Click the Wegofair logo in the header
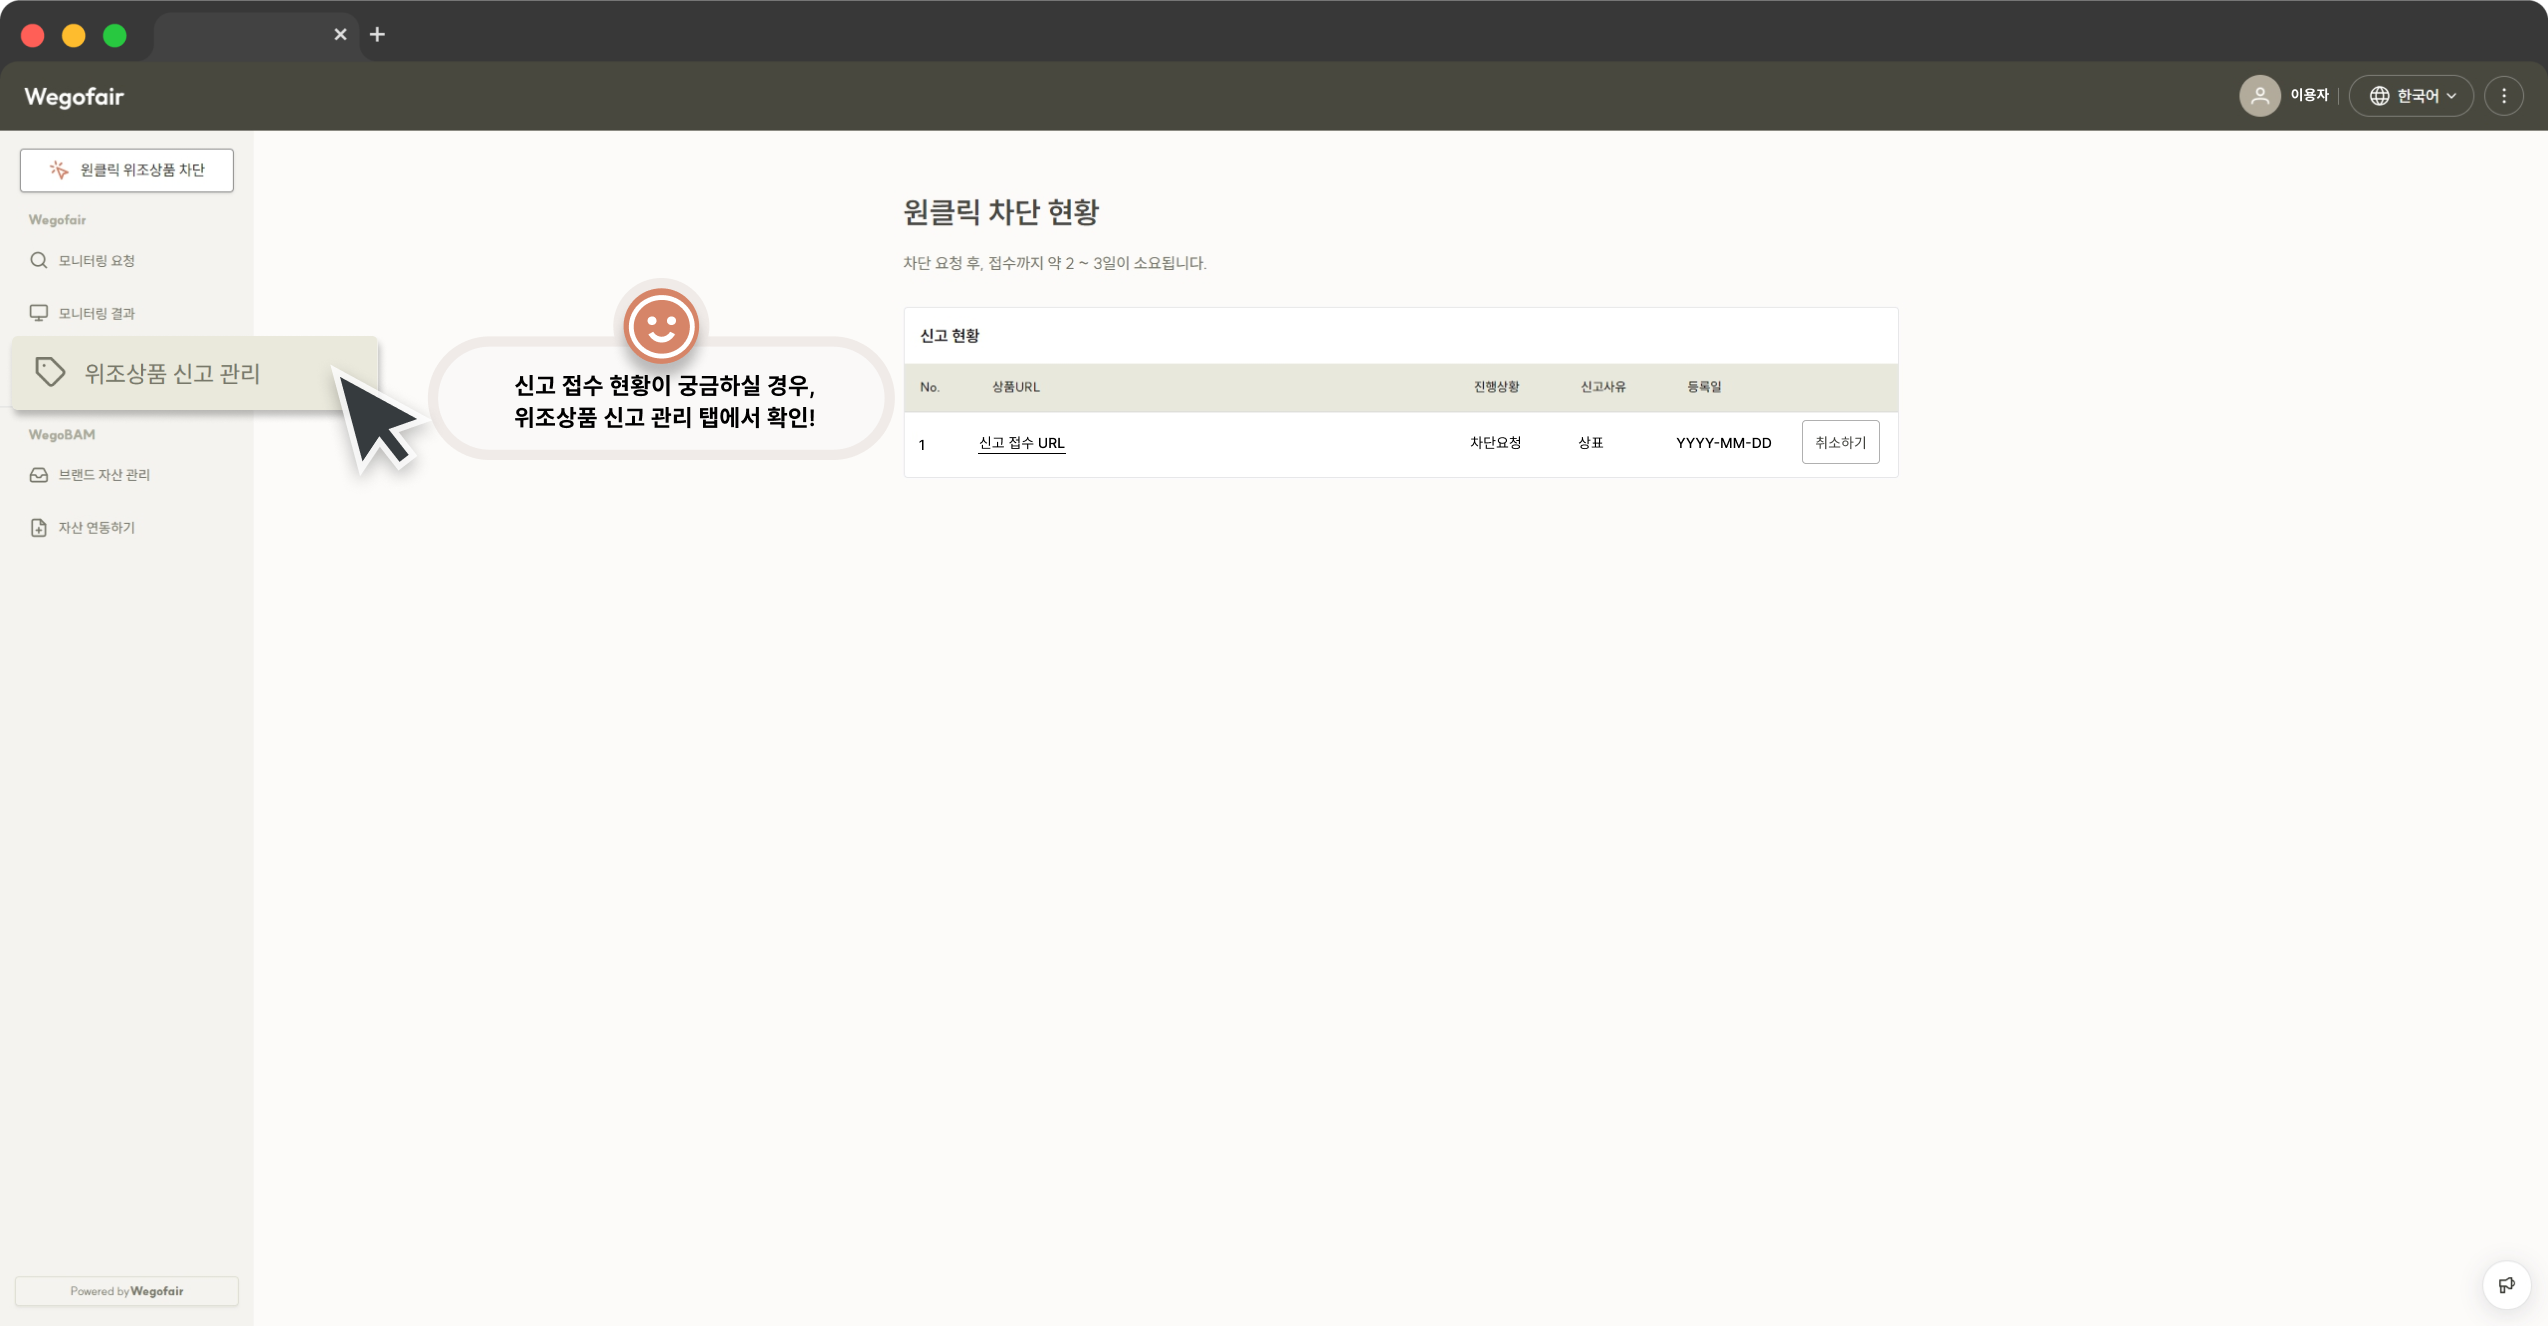2548x1326 pixels. pos(74,97)
